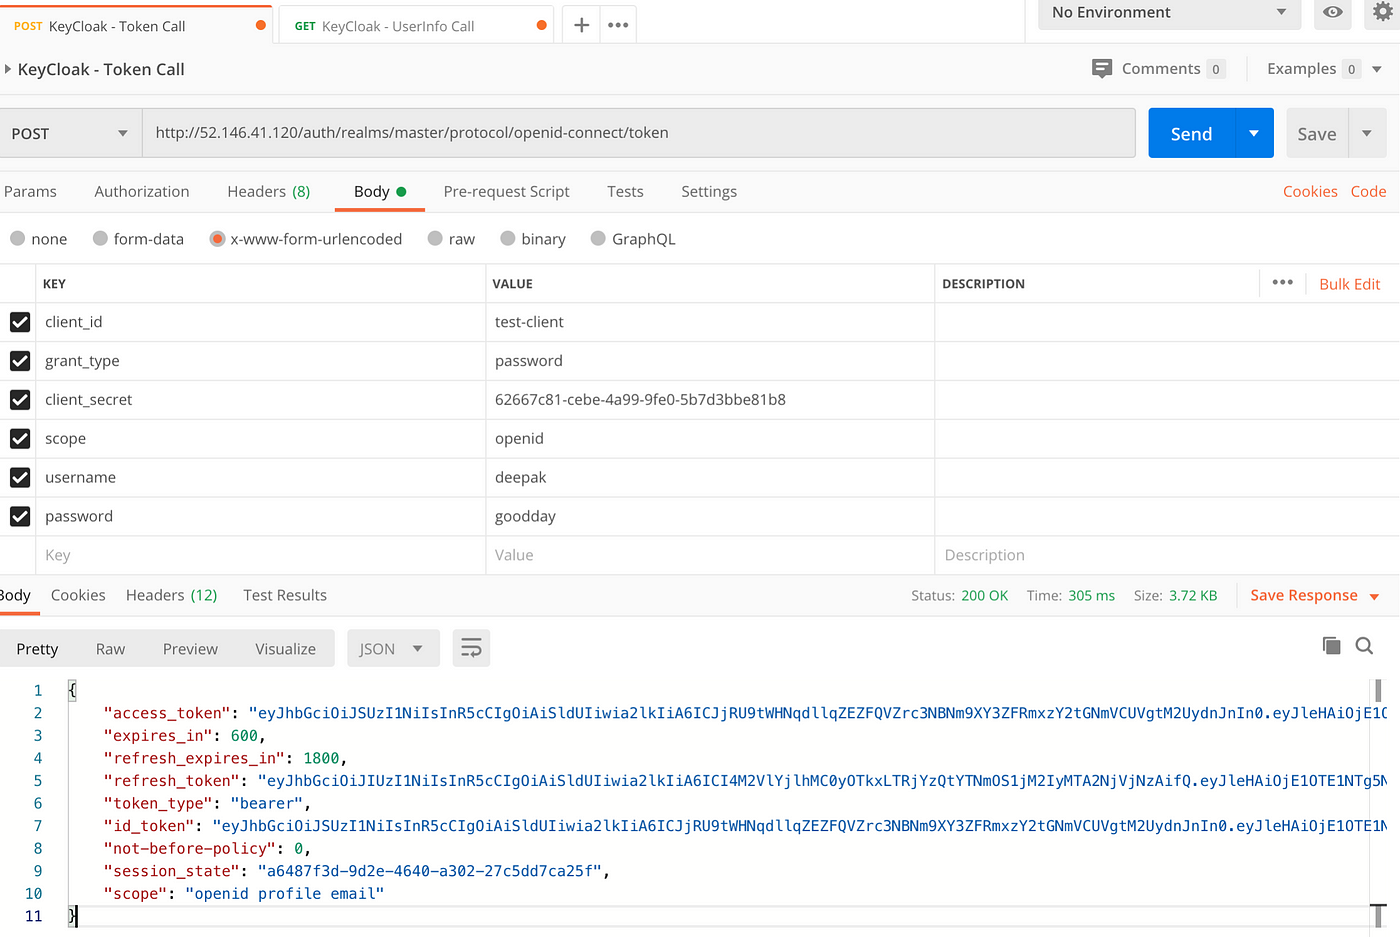The width and height of the screenshot is (1400, 937).
Task: Open the JSON format dropdown
Action: pos(391,649)
